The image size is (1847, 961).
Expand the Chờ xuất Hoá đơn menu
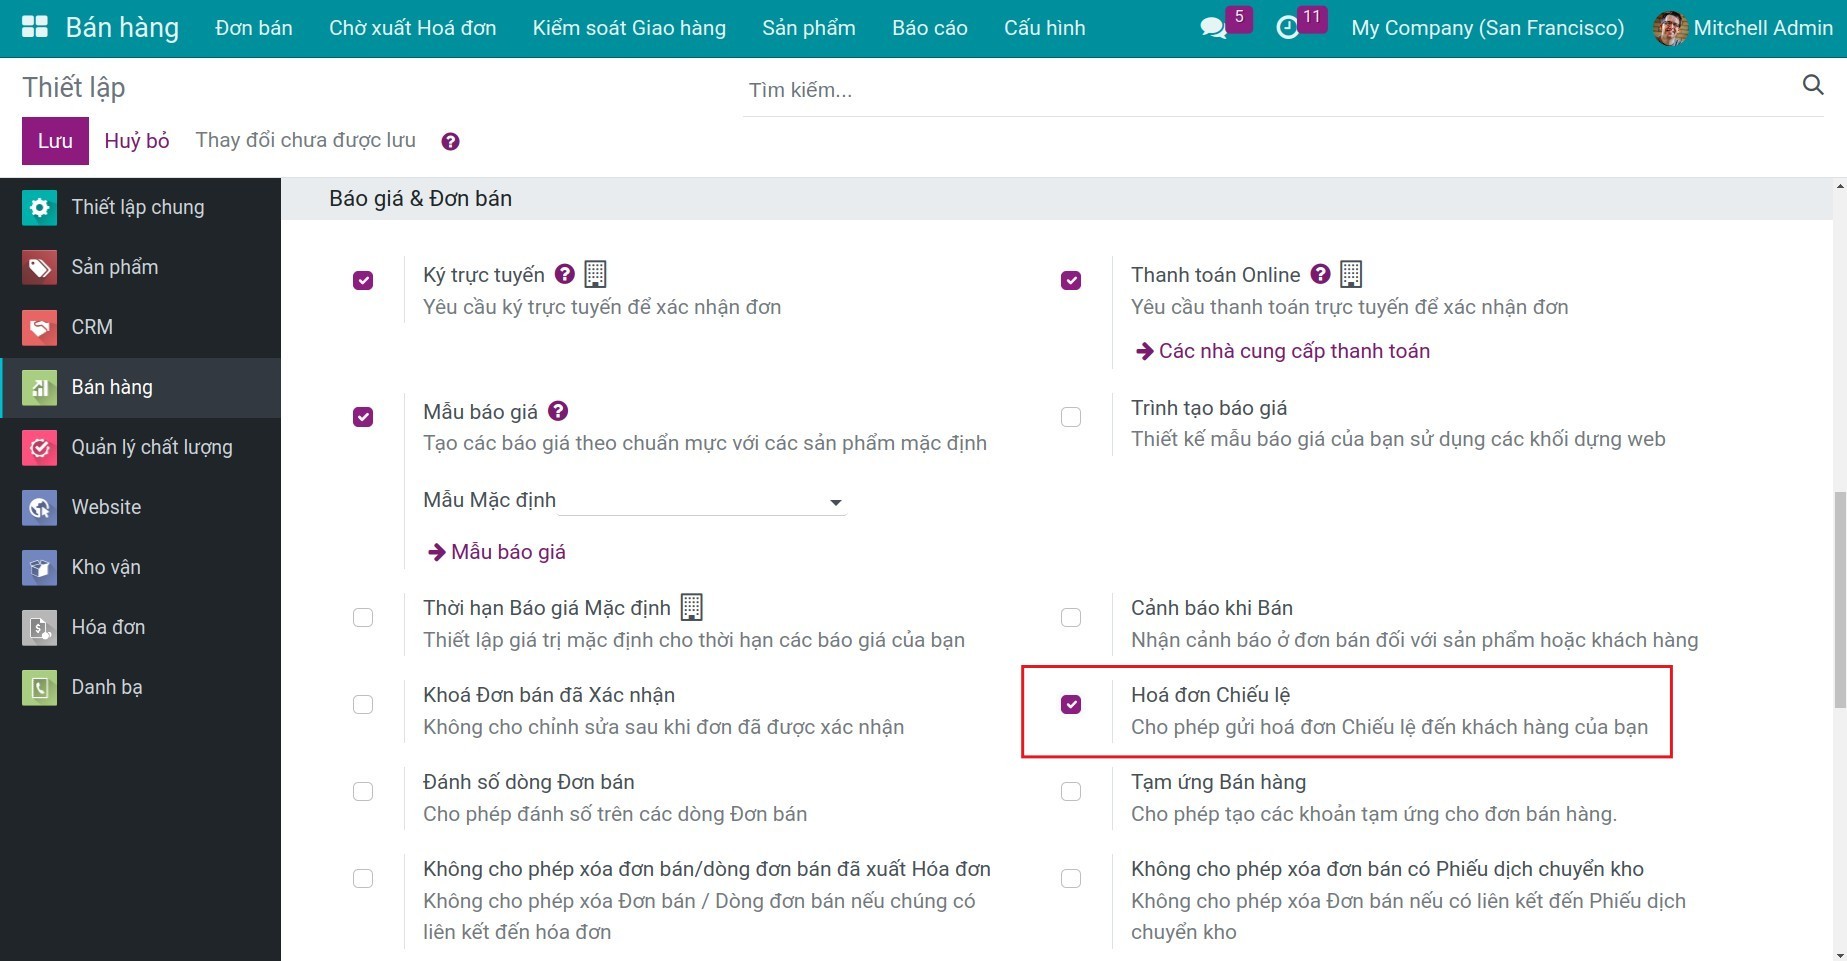pyautogui.click(x=412, y=27)
